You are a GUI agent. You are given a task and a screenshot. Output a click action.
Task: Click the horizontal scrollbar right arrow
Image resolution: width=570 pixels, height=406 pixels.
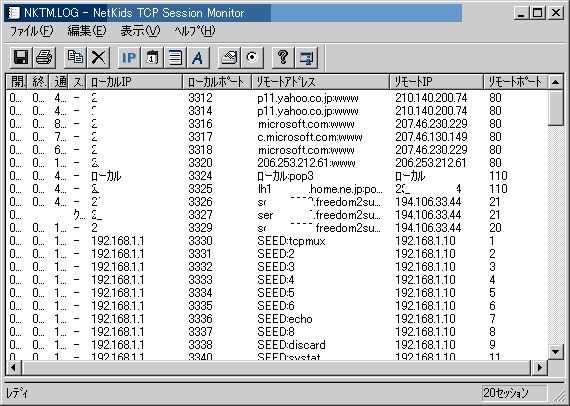click(x=540, y=367)
